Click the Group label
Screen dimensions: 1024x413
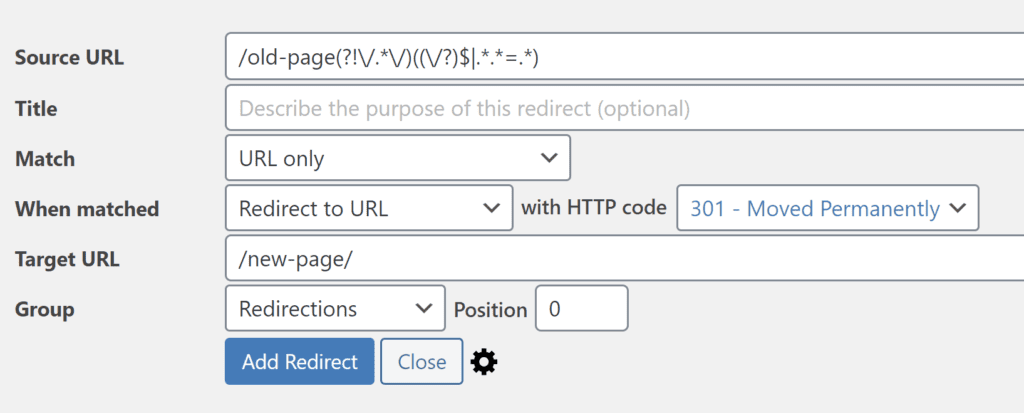click(44, 309)
